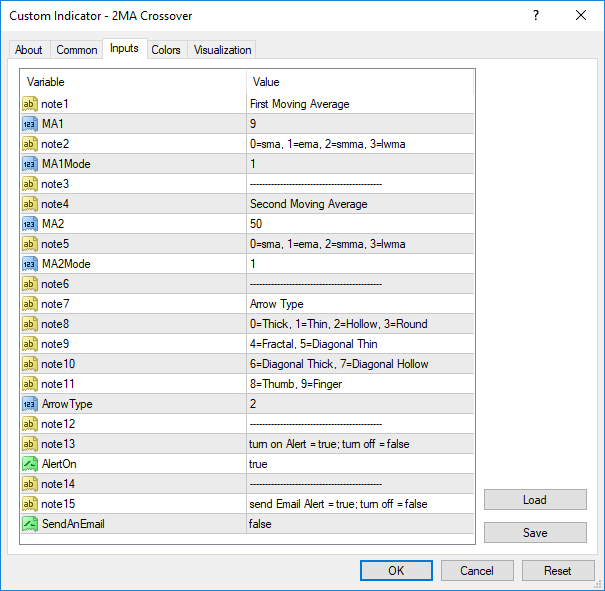The height and width of the screenshot is (591, 605).
Task: Click the string icon beside note13
Action: tap(30, 444)
